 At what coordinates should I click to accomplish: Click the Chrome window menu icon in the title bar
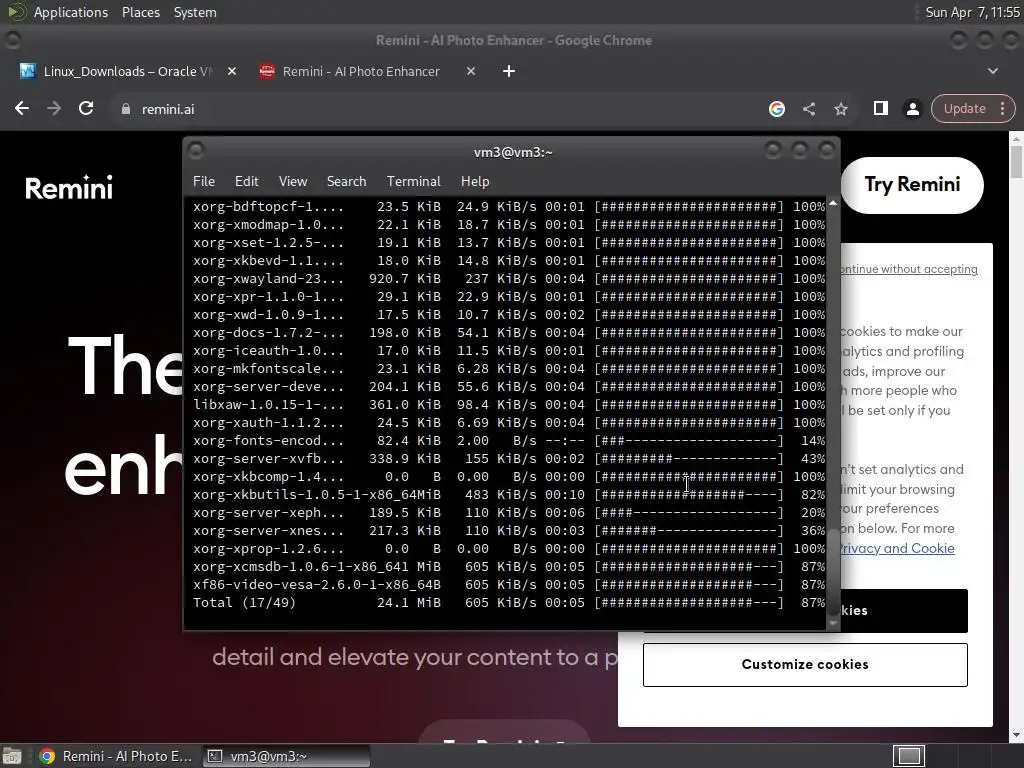[x=12, y=40]
